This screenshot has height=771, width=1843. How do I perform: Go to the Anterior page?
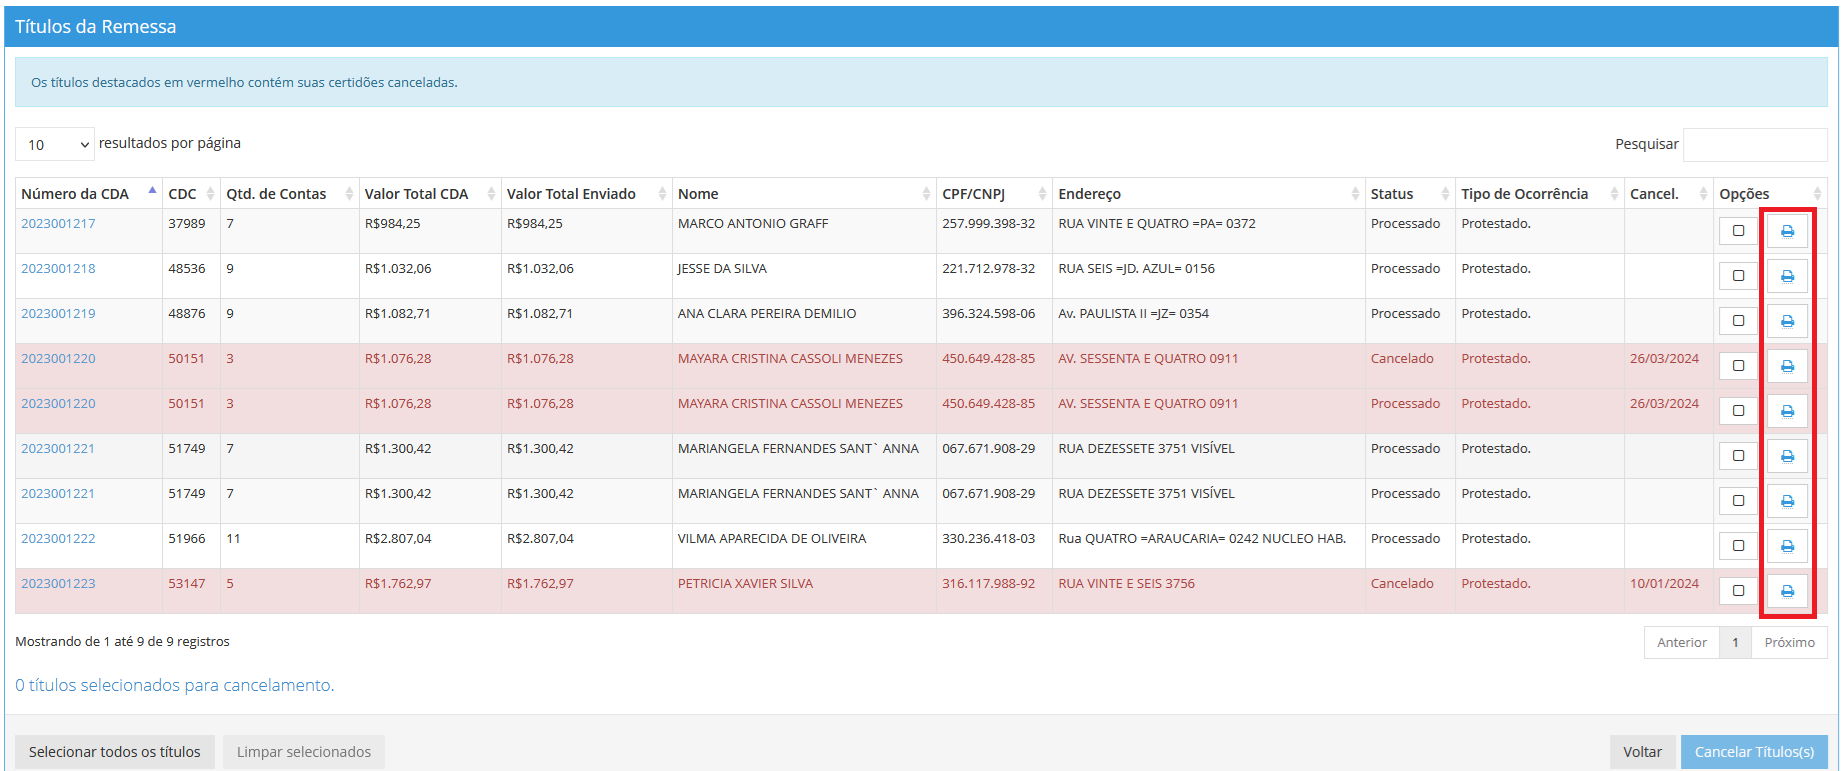(x=1681, y=643)
